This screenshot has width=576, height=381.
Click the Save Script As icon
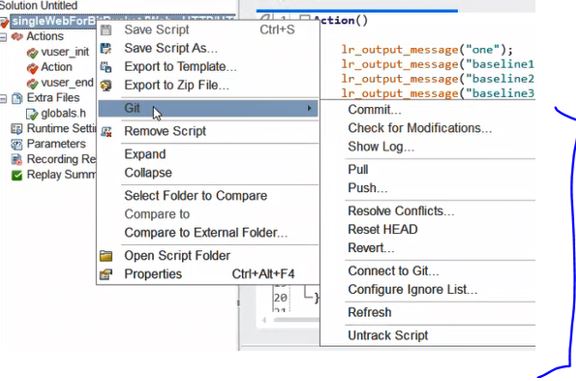pyautogui.click(x=106, y=48)
